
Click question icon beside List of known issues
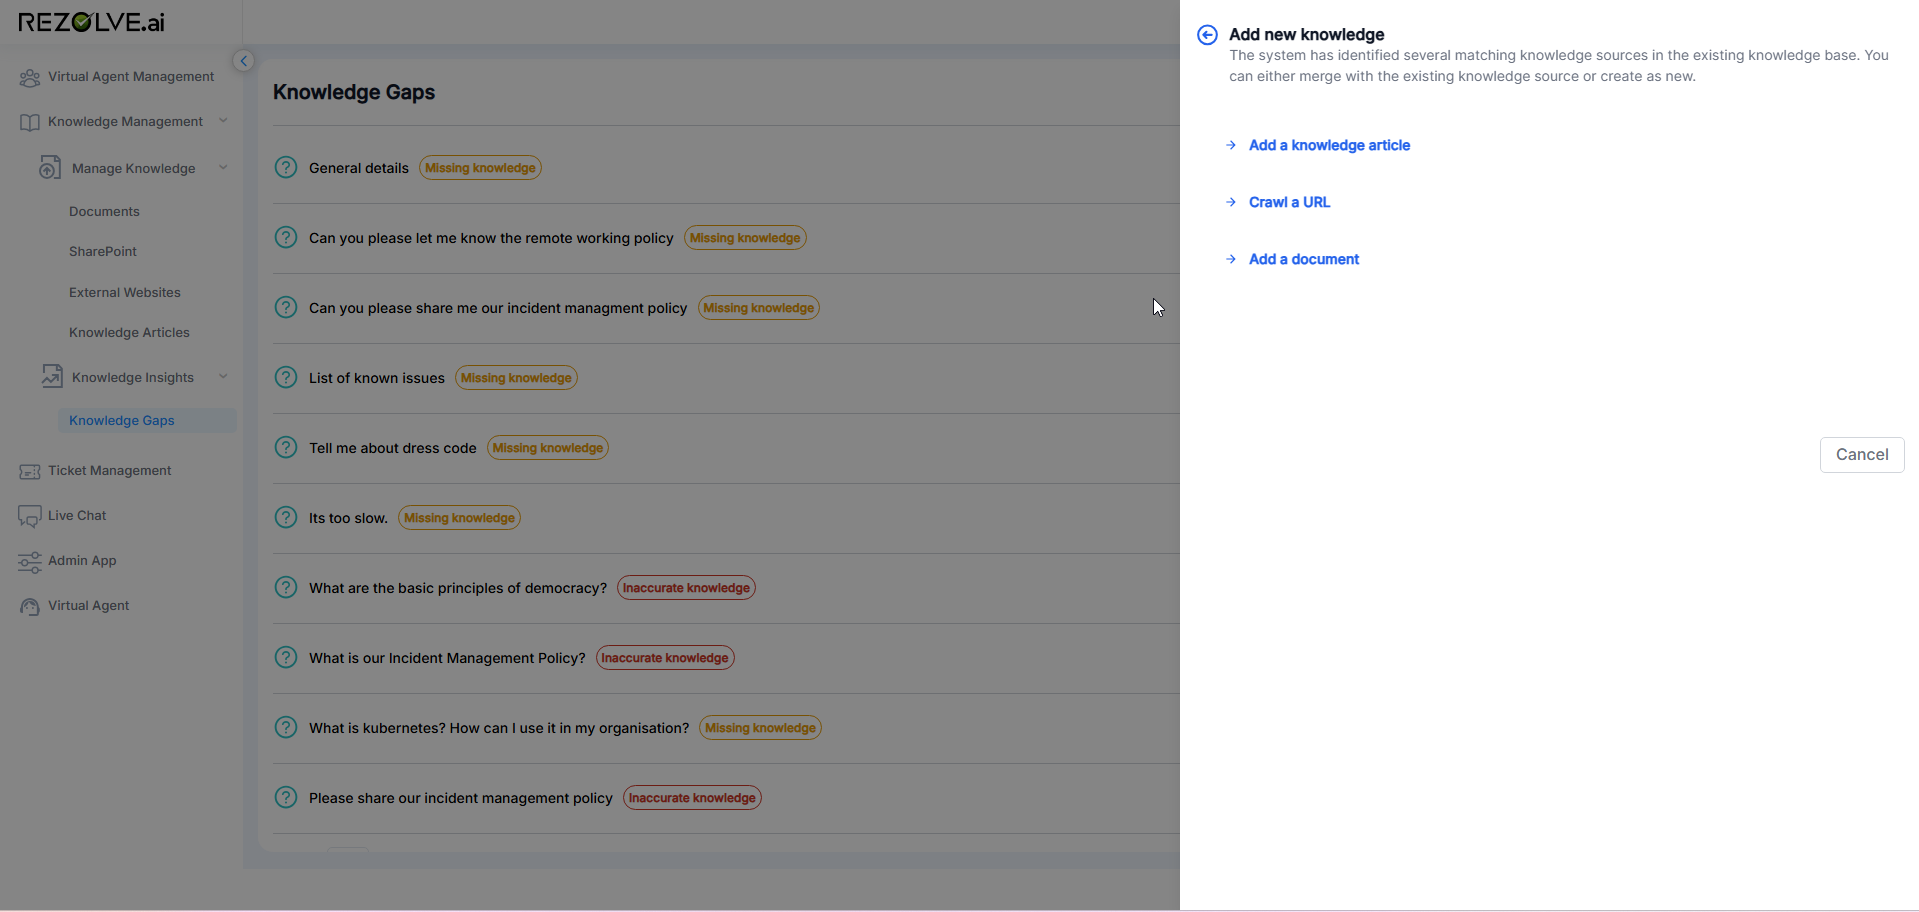(x=286, y=377)
